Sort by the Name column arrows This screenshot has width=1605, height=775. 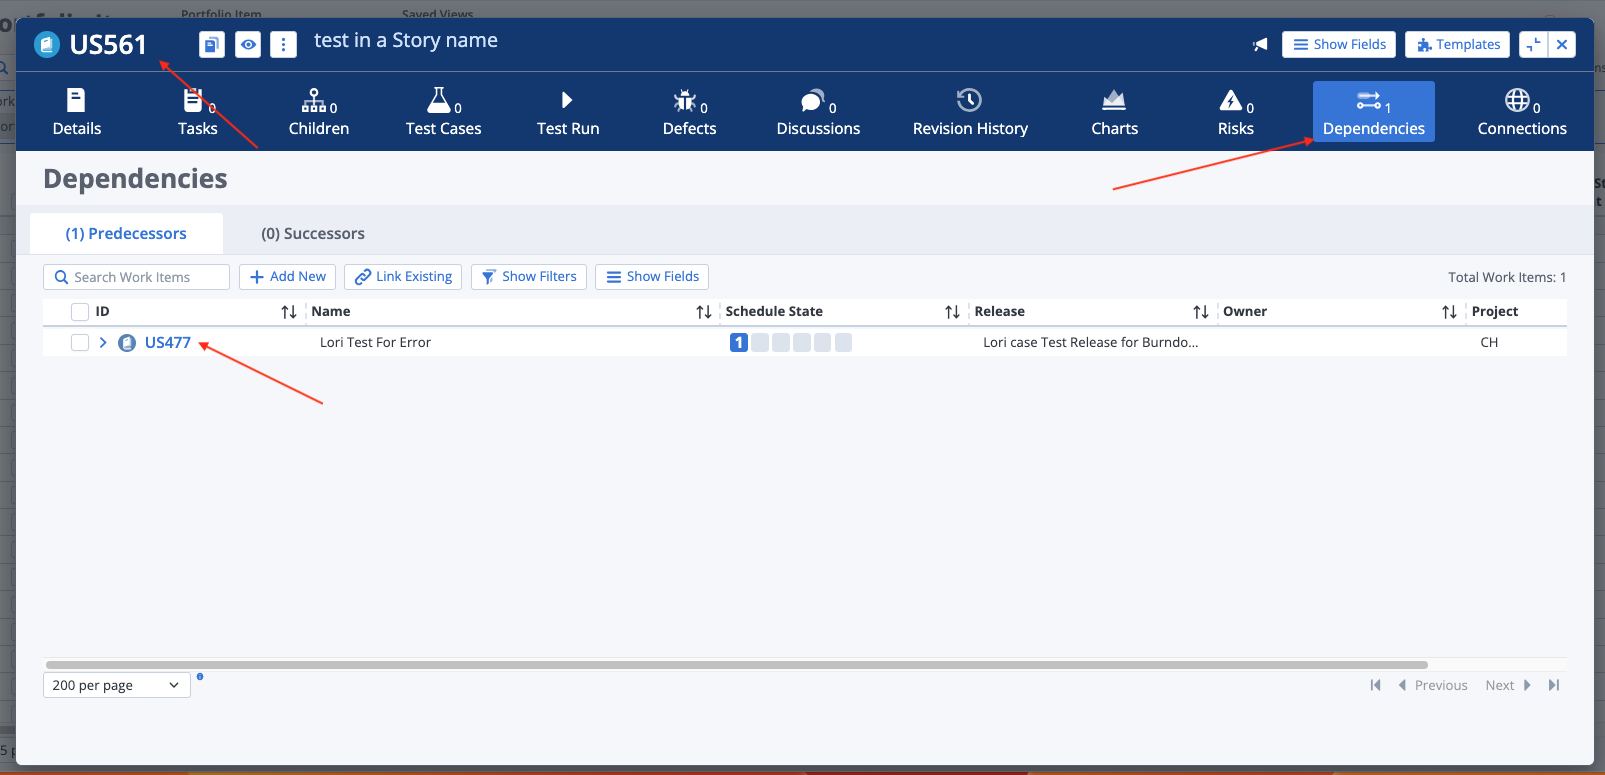pyautogui.click(x=704, y=312)
